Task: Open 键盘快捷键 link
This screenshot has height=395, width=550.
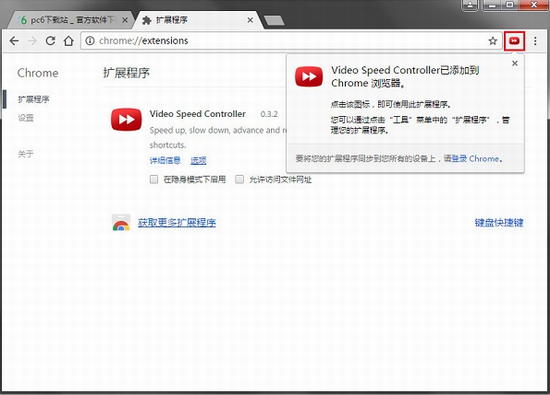Action: (499, 222)
